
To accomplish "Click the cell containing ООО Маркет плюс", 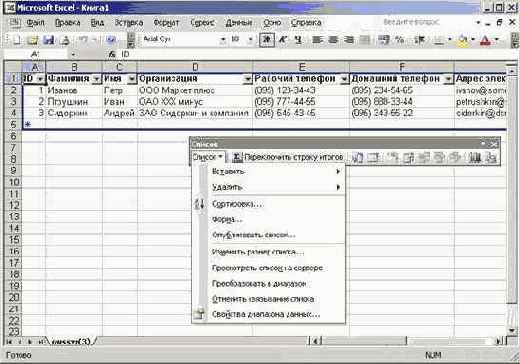I will (x=195, y=90).
